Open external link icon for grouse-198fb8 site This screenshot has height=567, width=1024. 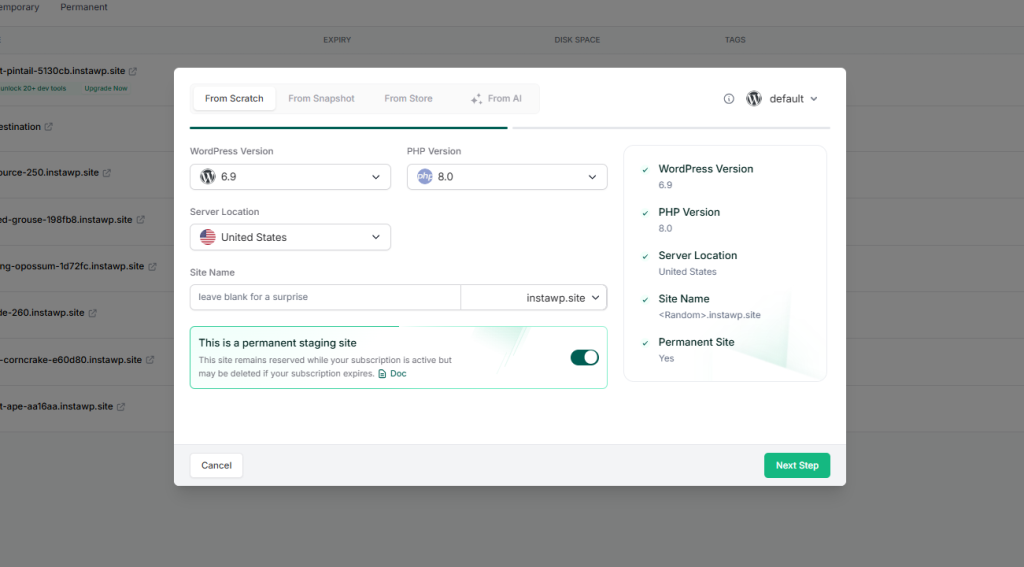[140, 220]
